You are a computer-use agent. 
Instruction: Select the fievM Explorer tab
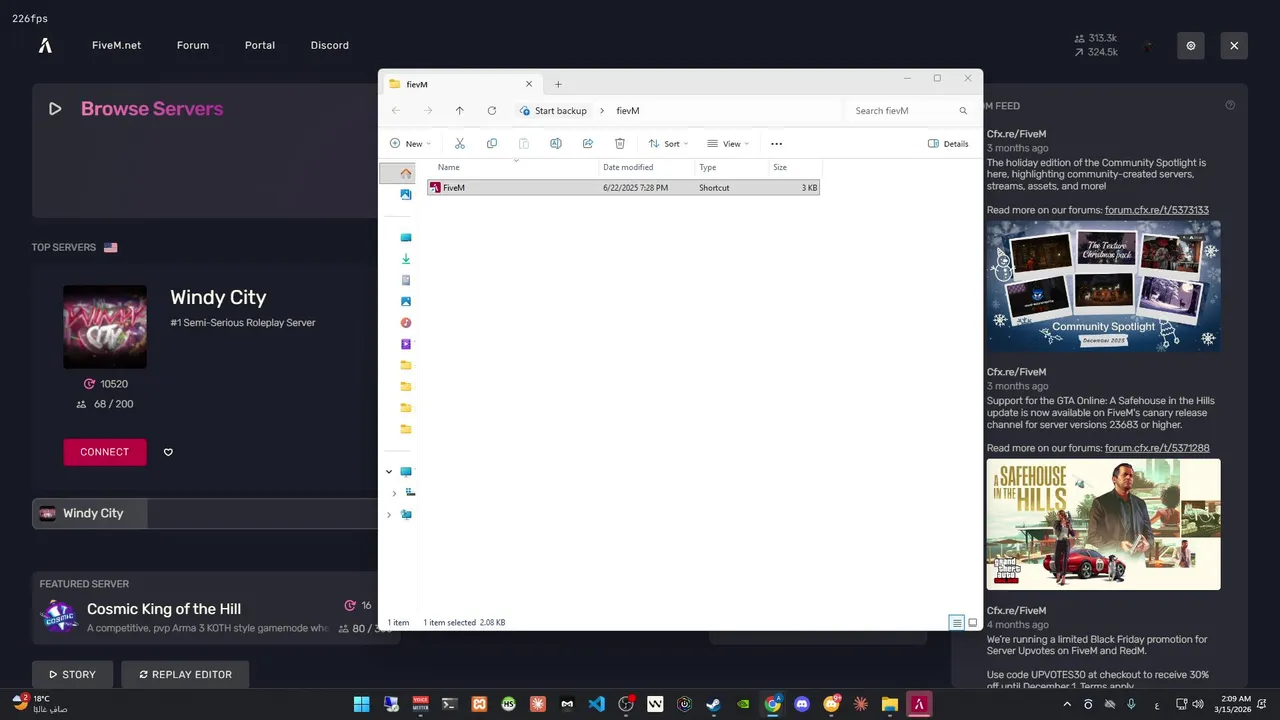460,84
